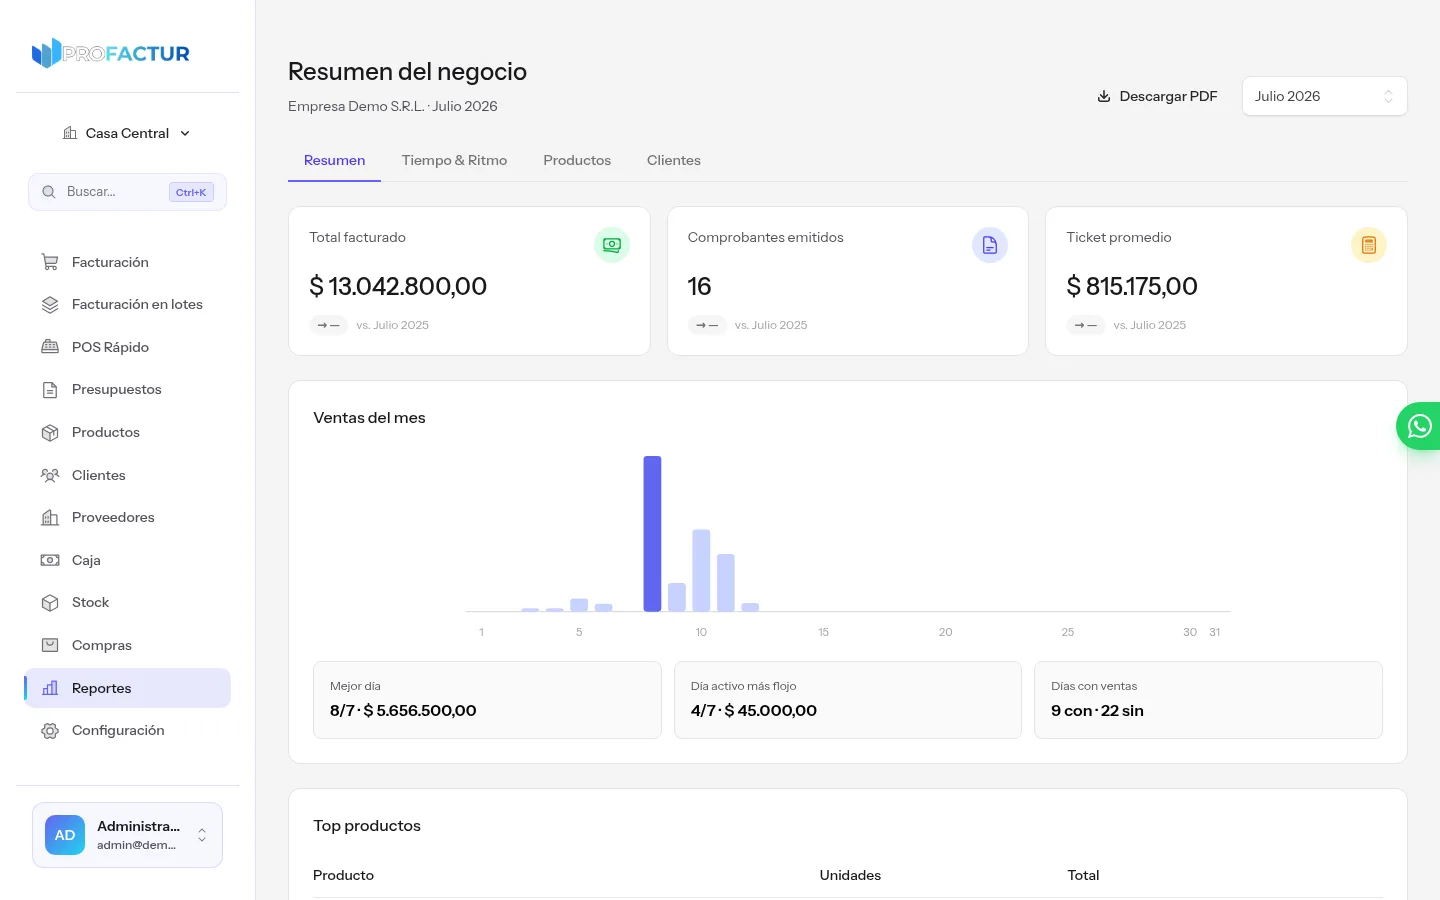Click the $ 815.175,00 ticket value
The image size is (1440, 900).
1132,286
